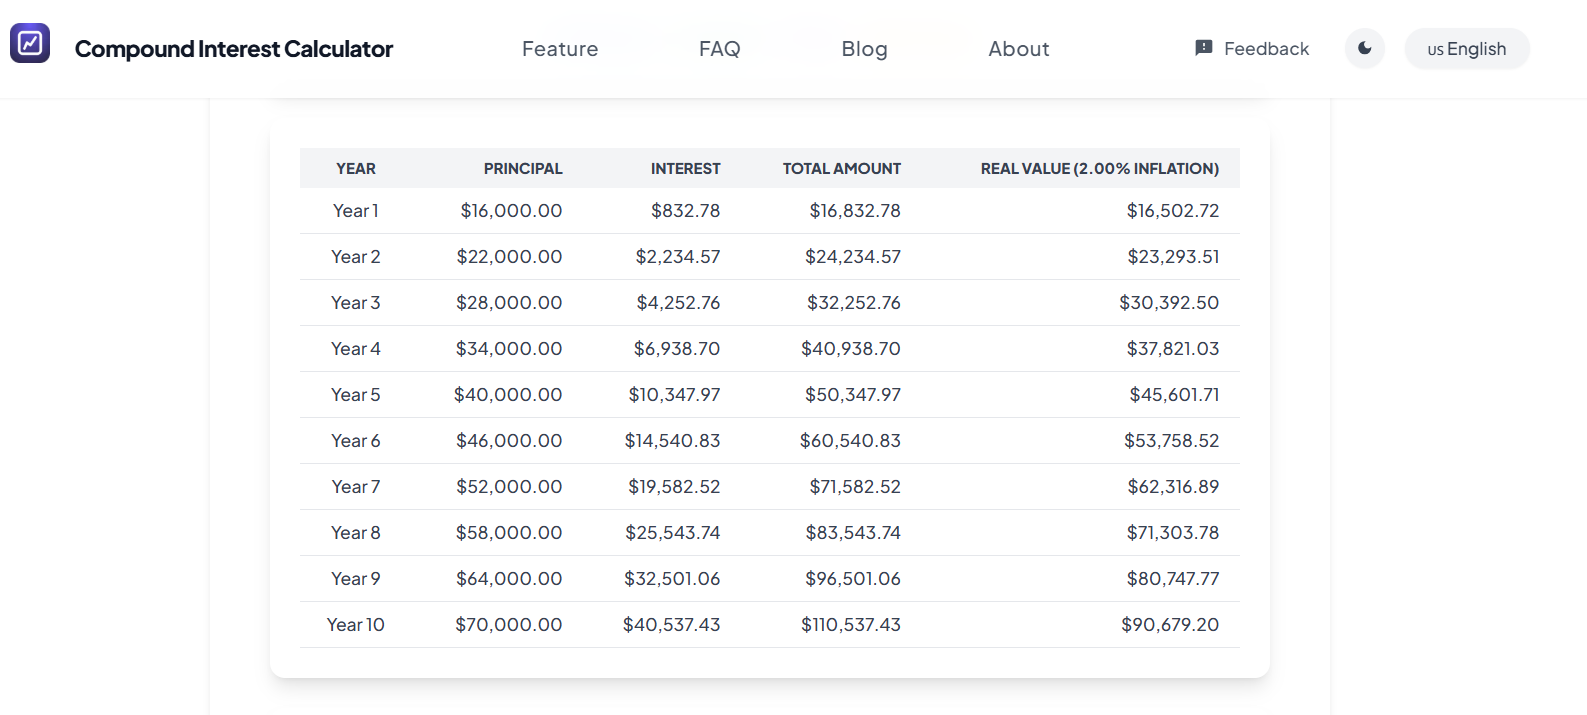Select the INTEREST column header
Screen dimensions: 1587x715
tap(685, 169)
